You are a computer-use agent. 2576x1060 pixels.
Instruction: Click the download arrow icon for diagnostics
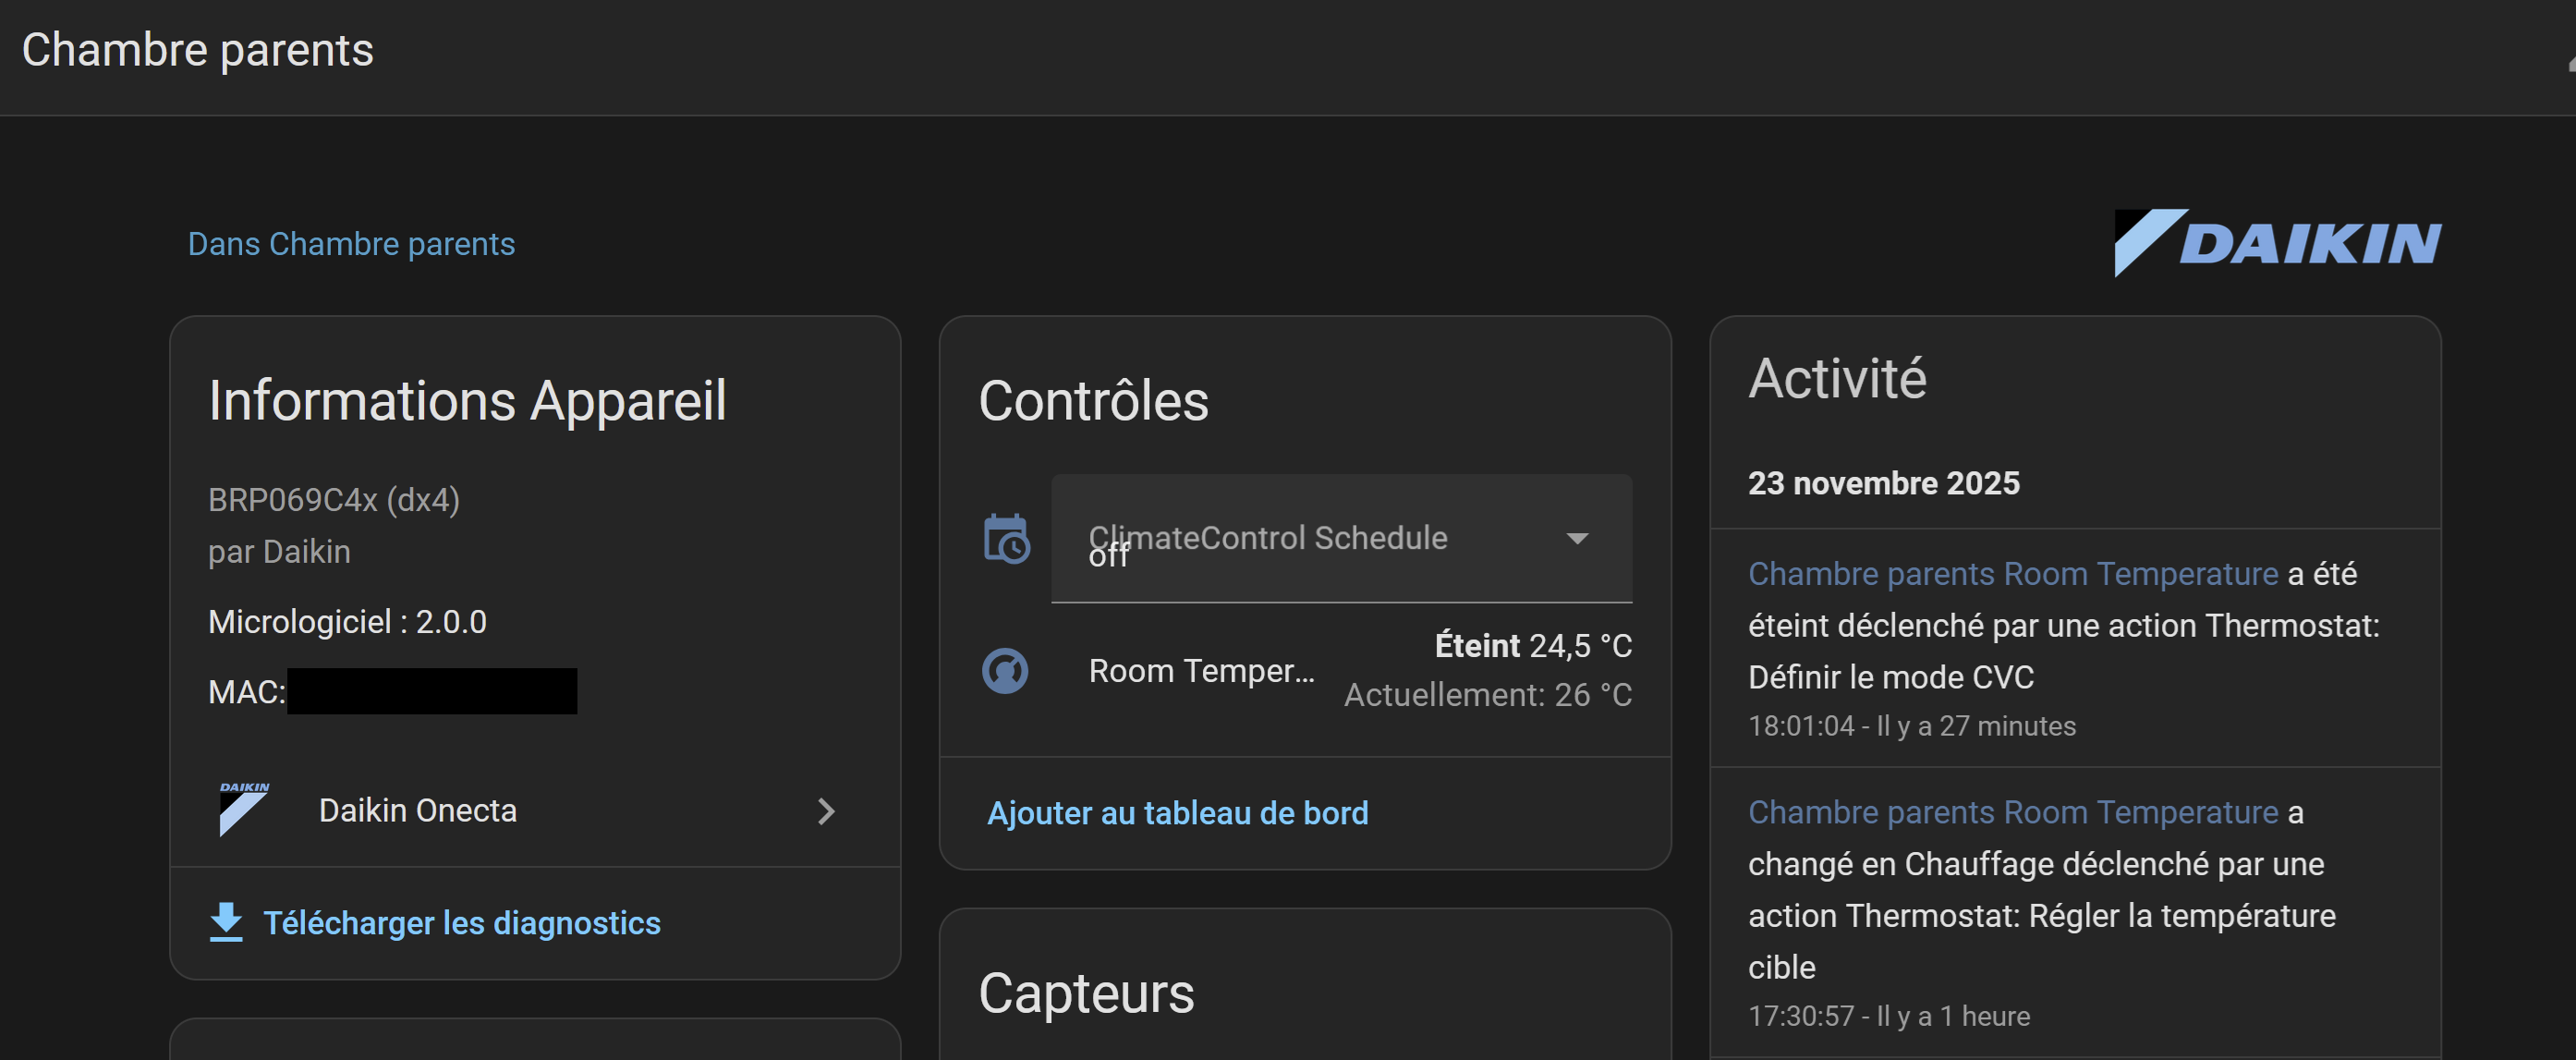tap(226, 921)
